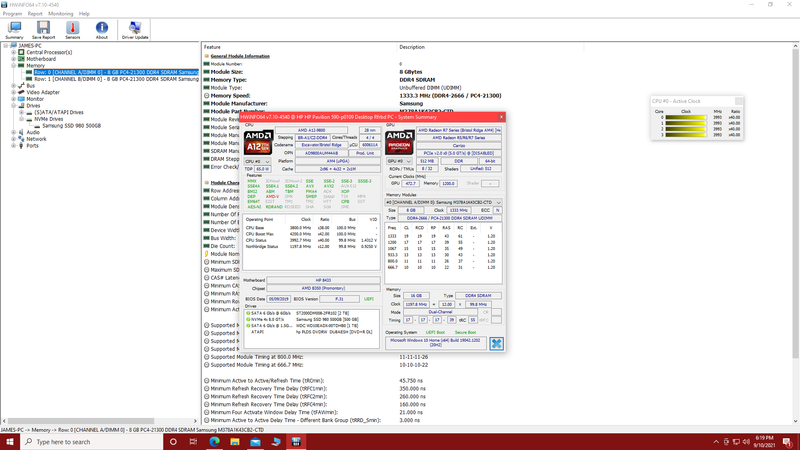Screen dimensions: 800x450
Task: Select Row: 0 CHANNEL A/DIMM 0 memory
Action: pyautogui.click(x=116, y=72)
